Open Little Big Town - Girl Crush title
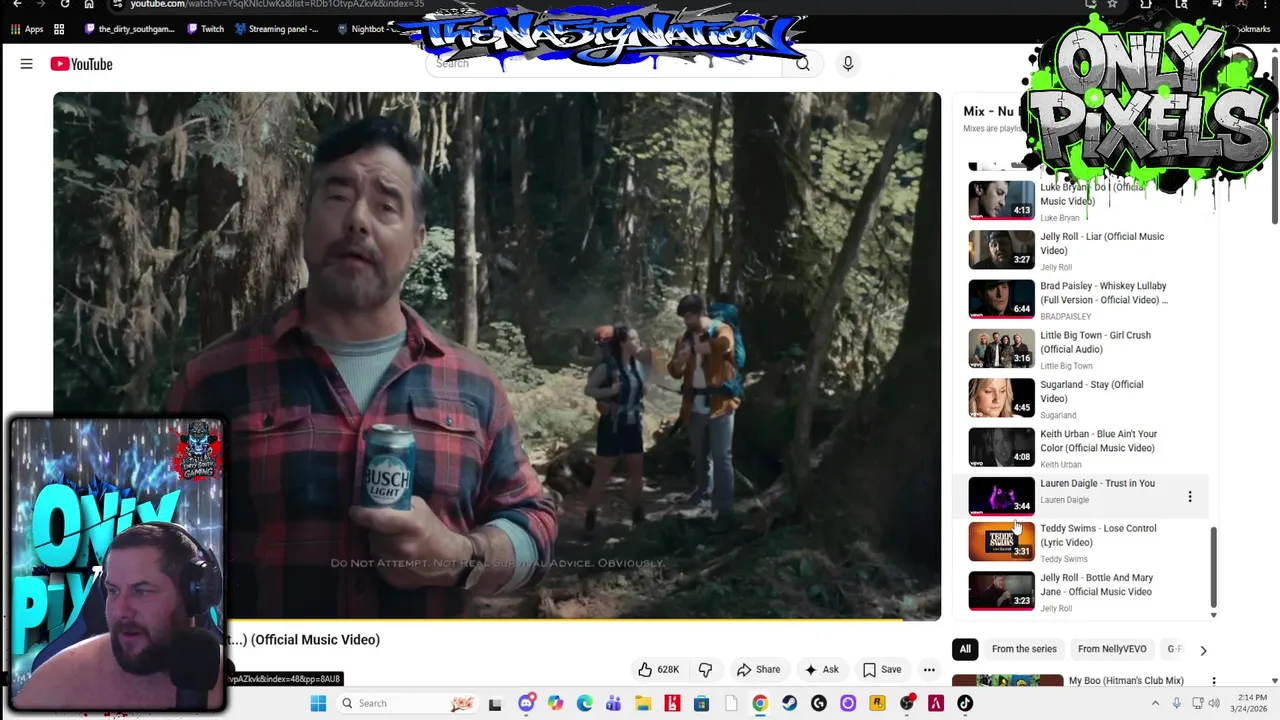The height and width of the screenshot is (720, 1280). click(1095, 342)
